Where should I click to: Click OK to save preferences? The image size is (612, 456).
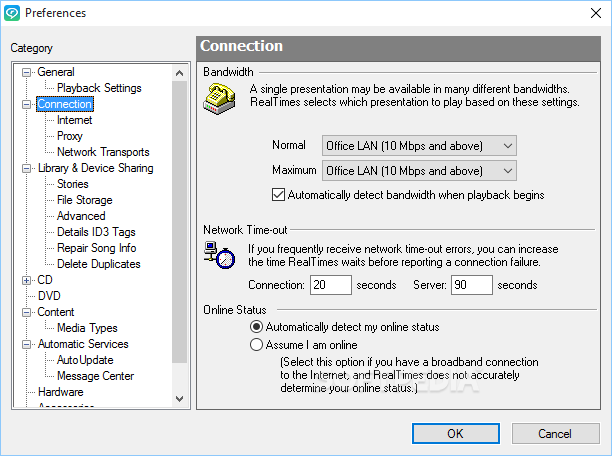coord(455,434)
